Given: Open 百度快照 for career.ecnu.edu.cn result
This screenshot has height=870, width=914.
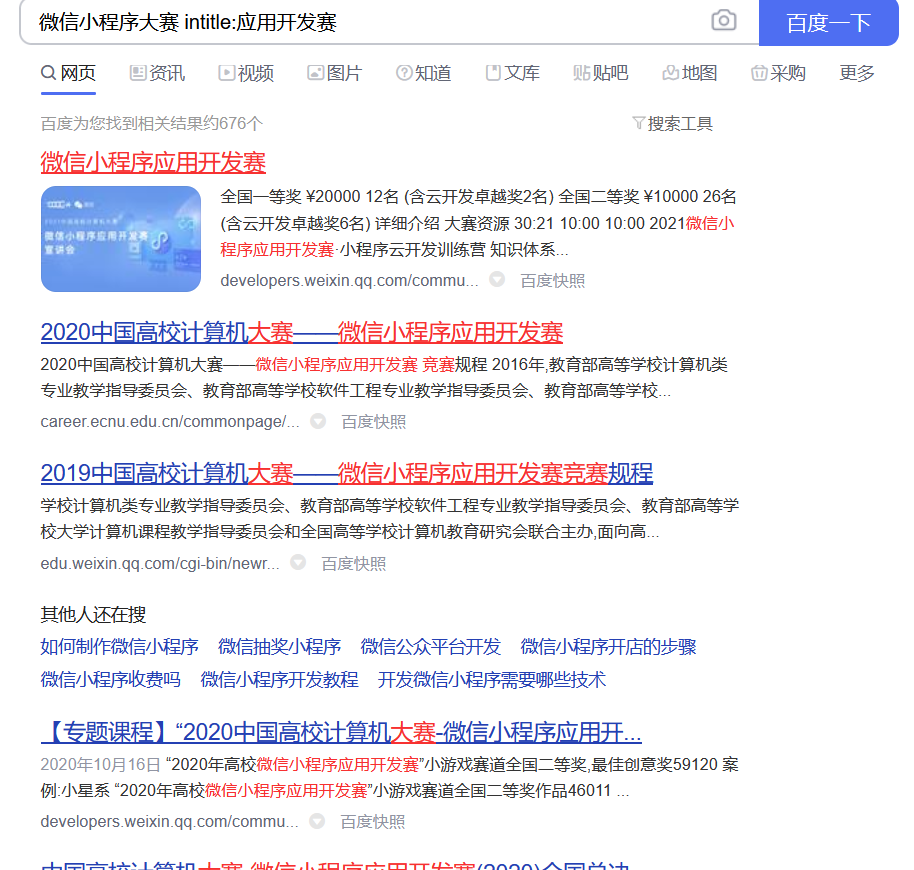Looking at the screenshot, I should (374, 422).
